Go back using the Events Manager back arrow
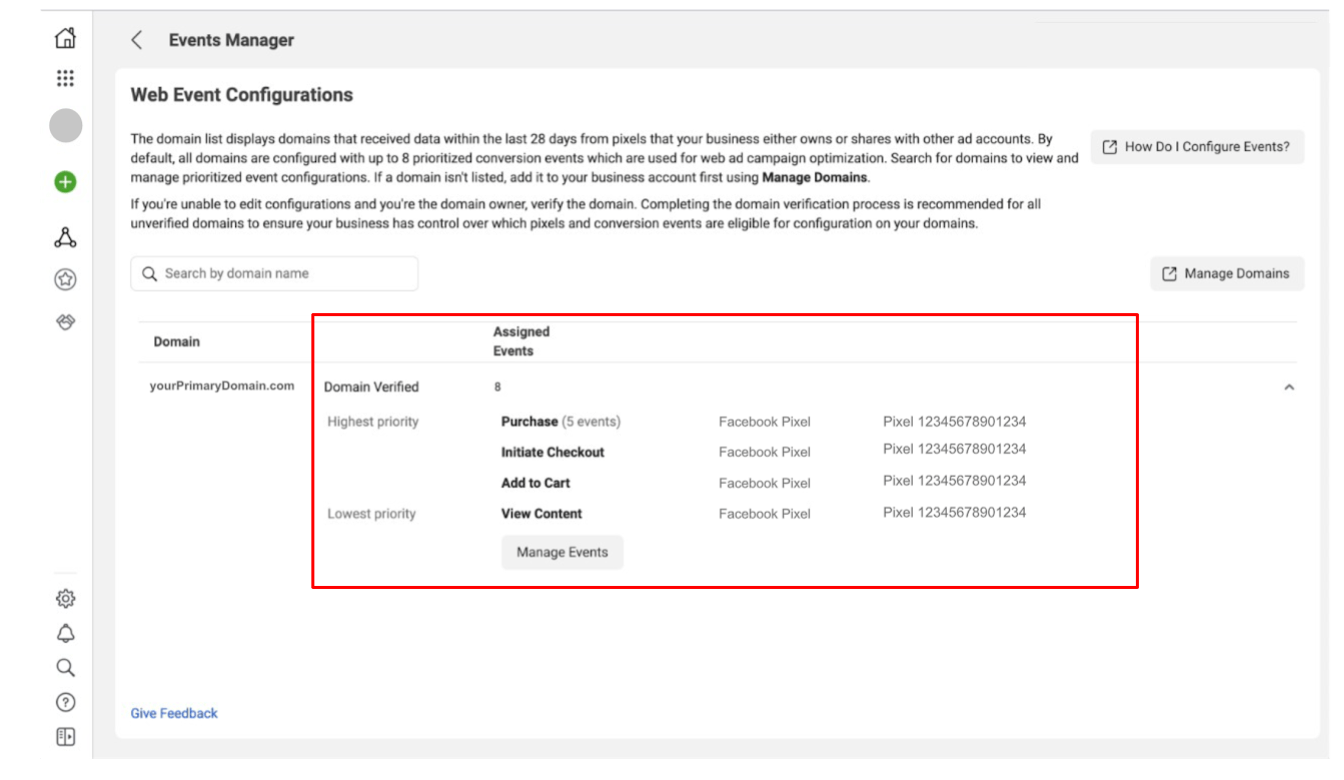Image resolution: width=1344 pixels, height=780 pixels. pos(136,40)
